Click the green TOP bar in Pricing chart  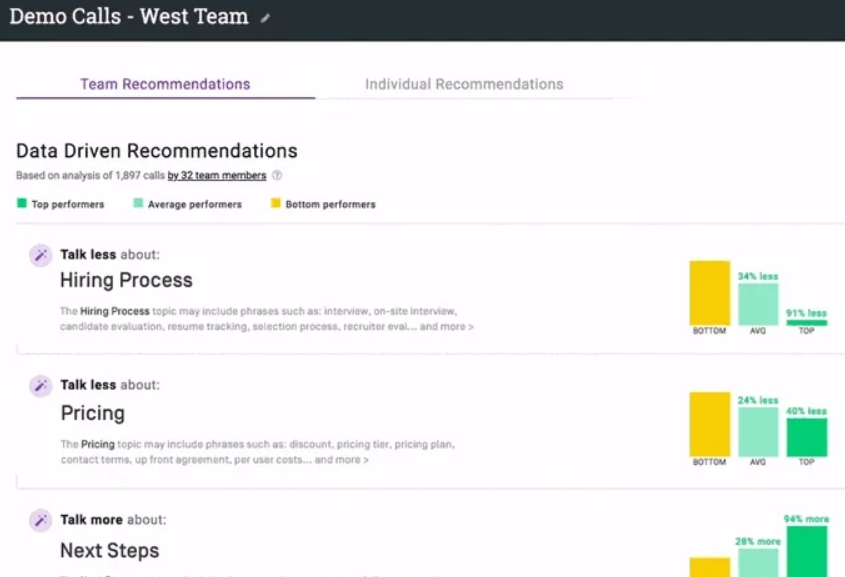point(807,437)
